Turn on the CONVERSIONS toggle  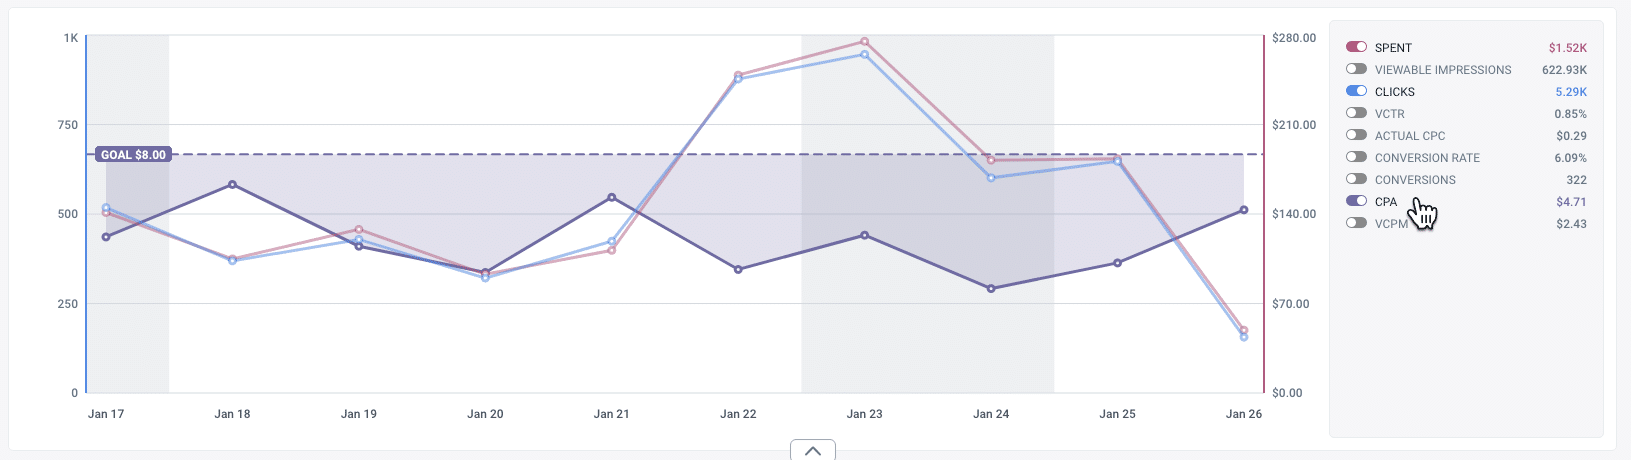point(1356,179)
